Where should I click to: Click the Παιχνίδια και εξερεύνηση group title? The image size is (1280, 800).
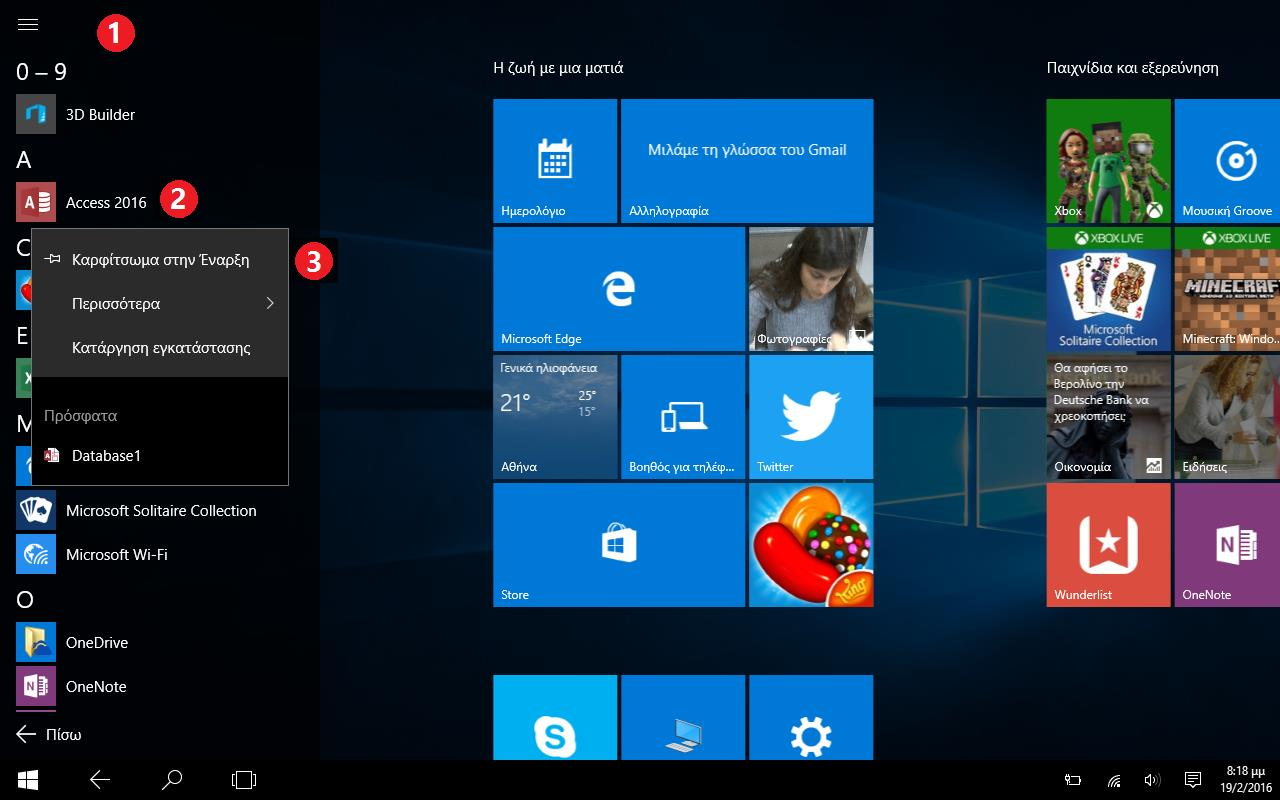(x=1132, y=68)
